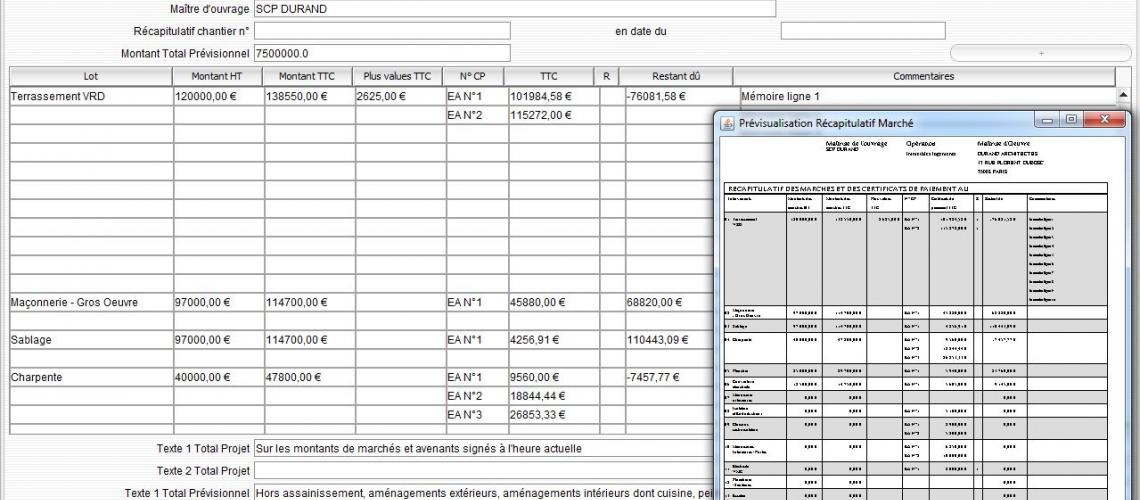Click the 110443,09 € Restant dû cell

pyautogui.click(x=669, y=340)
